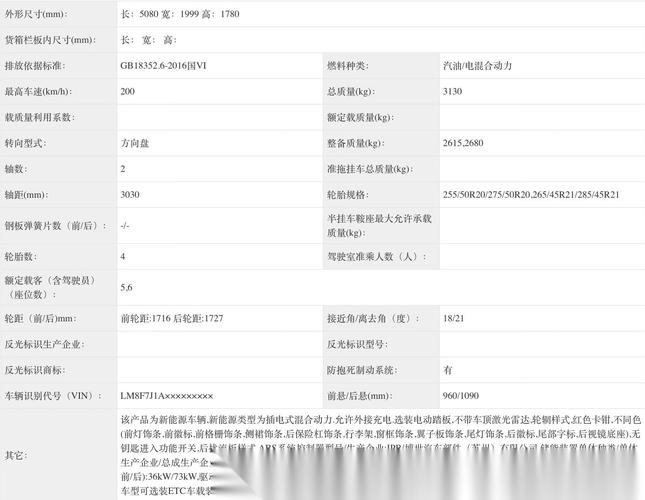Select the overhang value 960/1090
The height and width of the screenshot is (500, 645).
(461, 396)
